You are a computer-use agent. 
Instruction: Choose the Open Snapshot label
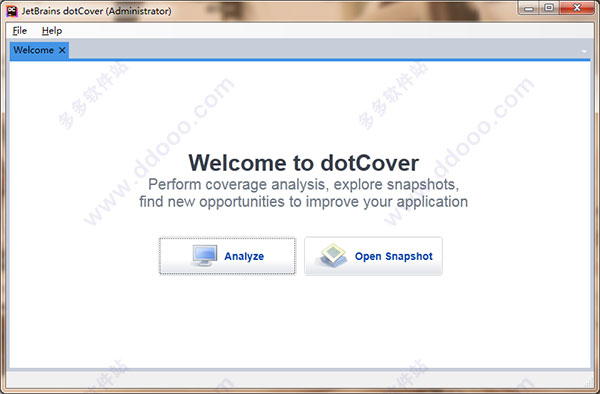[394, 256]
